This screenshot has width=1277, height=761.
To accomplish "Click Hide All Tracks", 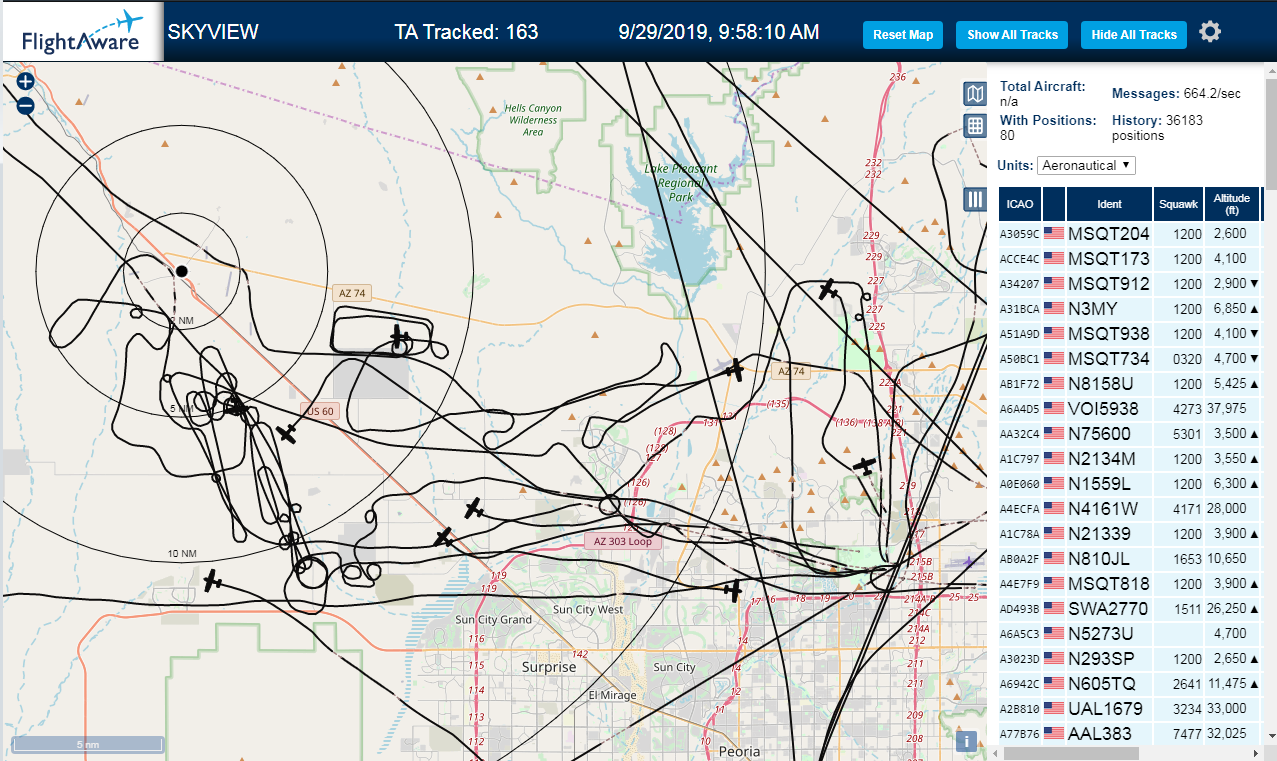I will coord(1134,35).
